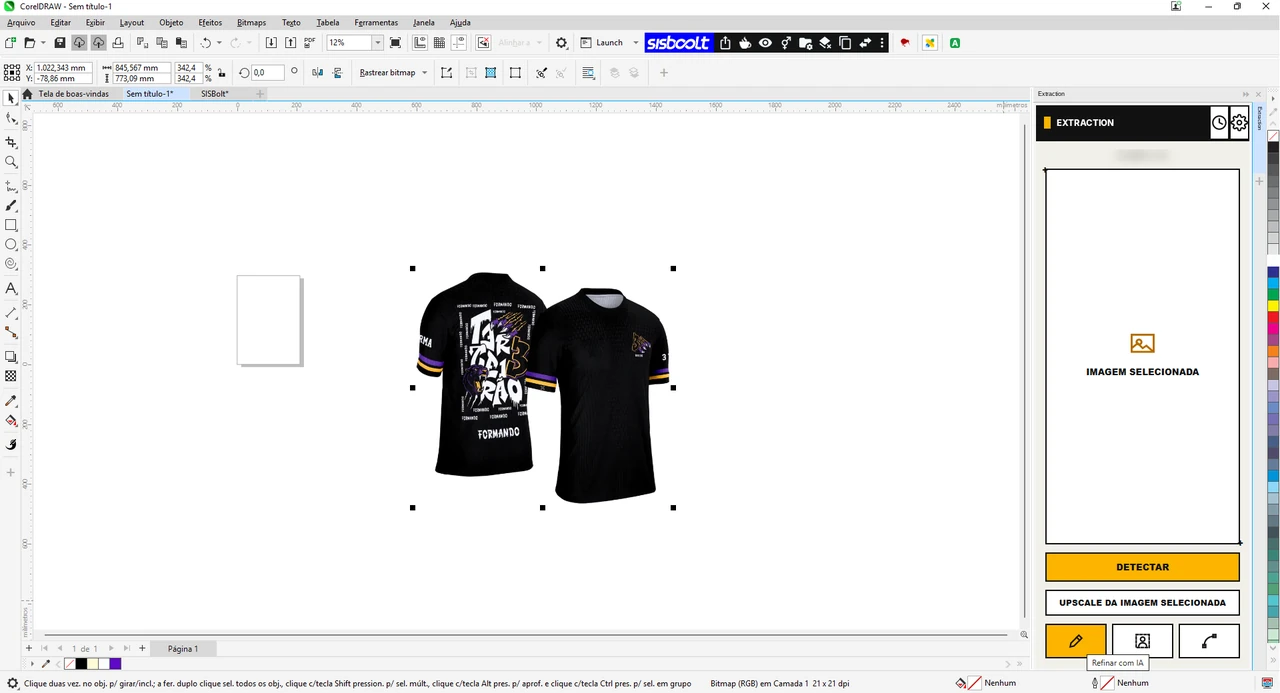The height and width of the screenshot is (693, 1280).
Task: Toggle show grid button
Action: point(439,43)
